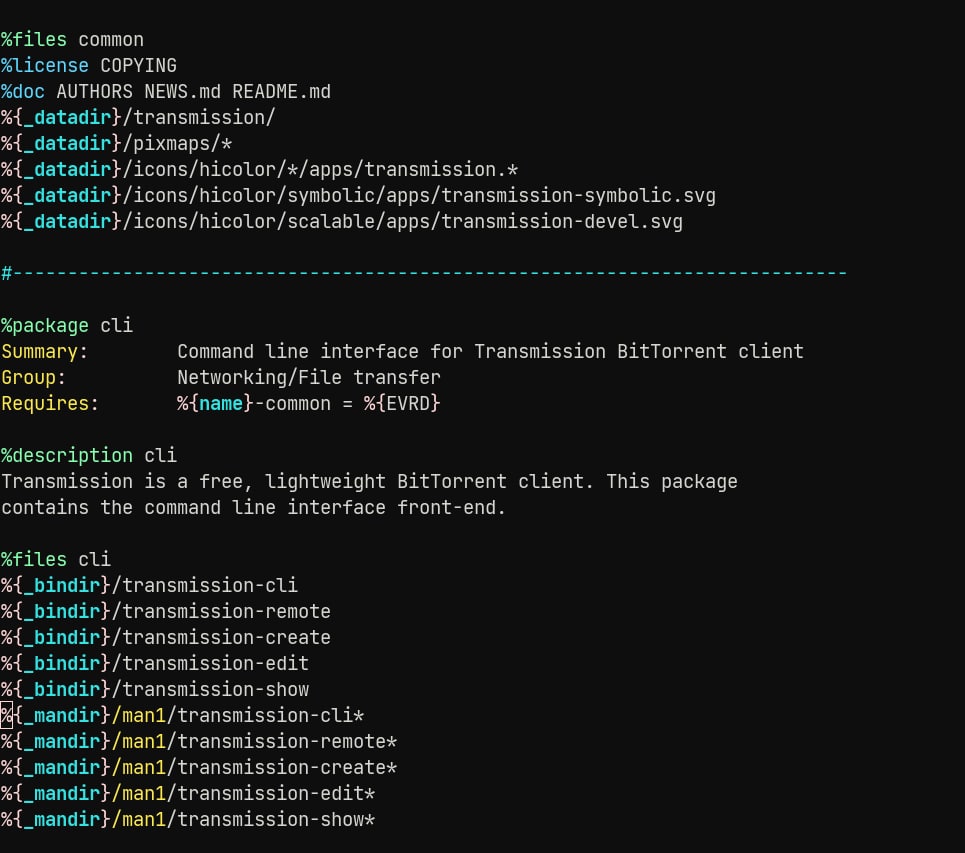The height and width of the screenshot is (853, 965).
Task: Click 'Transmission is a free, lightweight' line
Action: pos(369,481)
